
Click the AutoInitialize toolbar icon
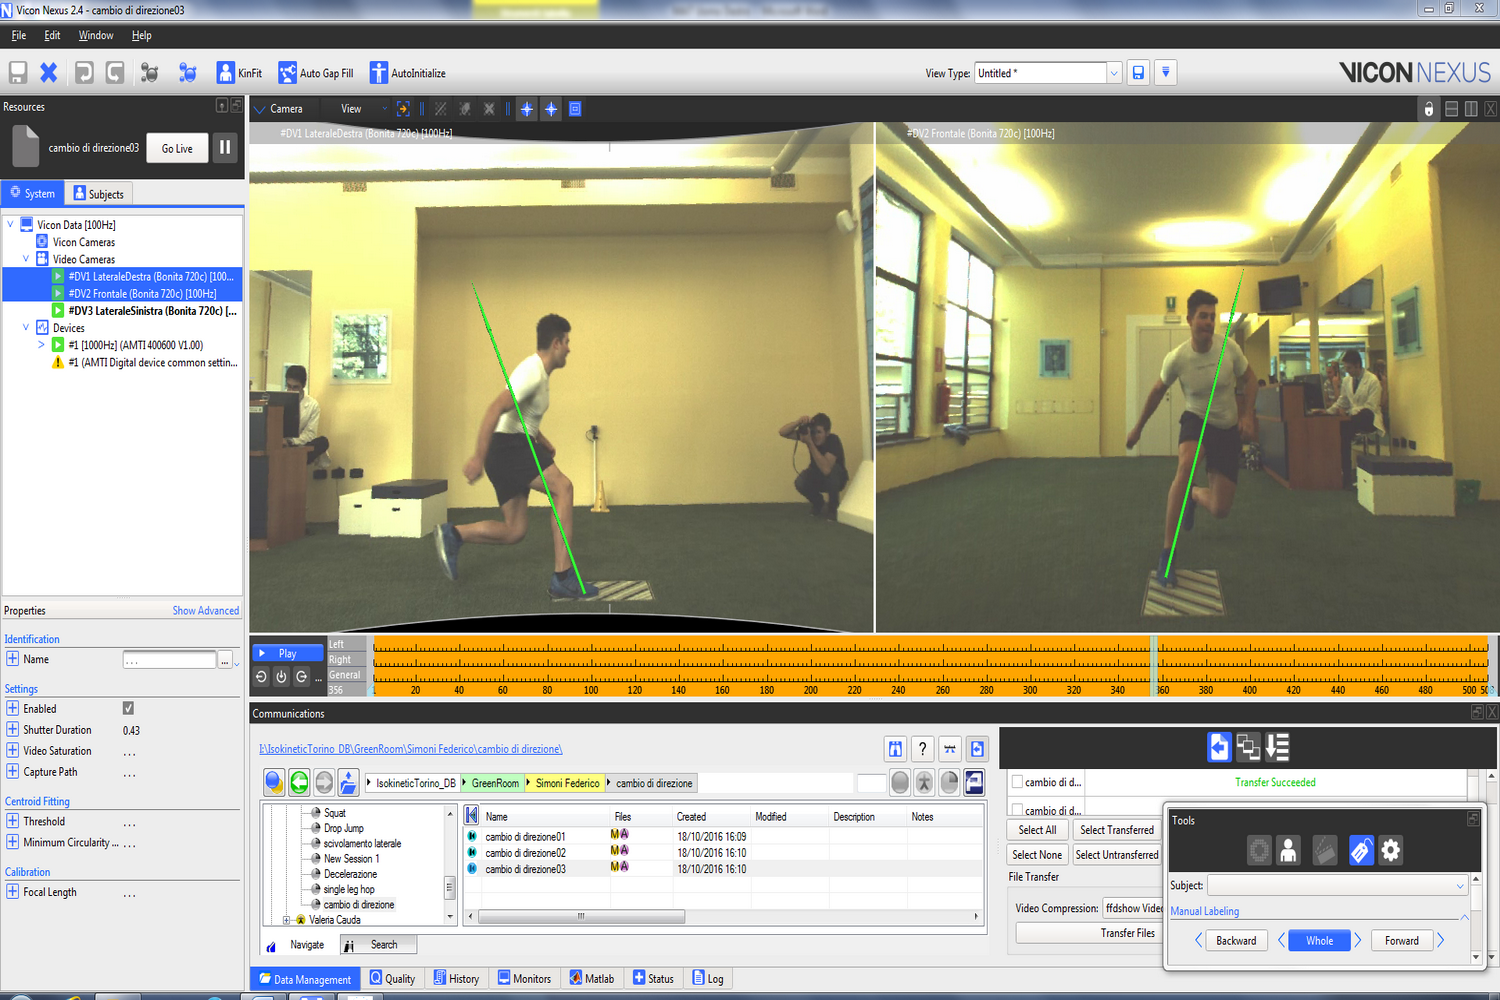[x=378, y=73]
